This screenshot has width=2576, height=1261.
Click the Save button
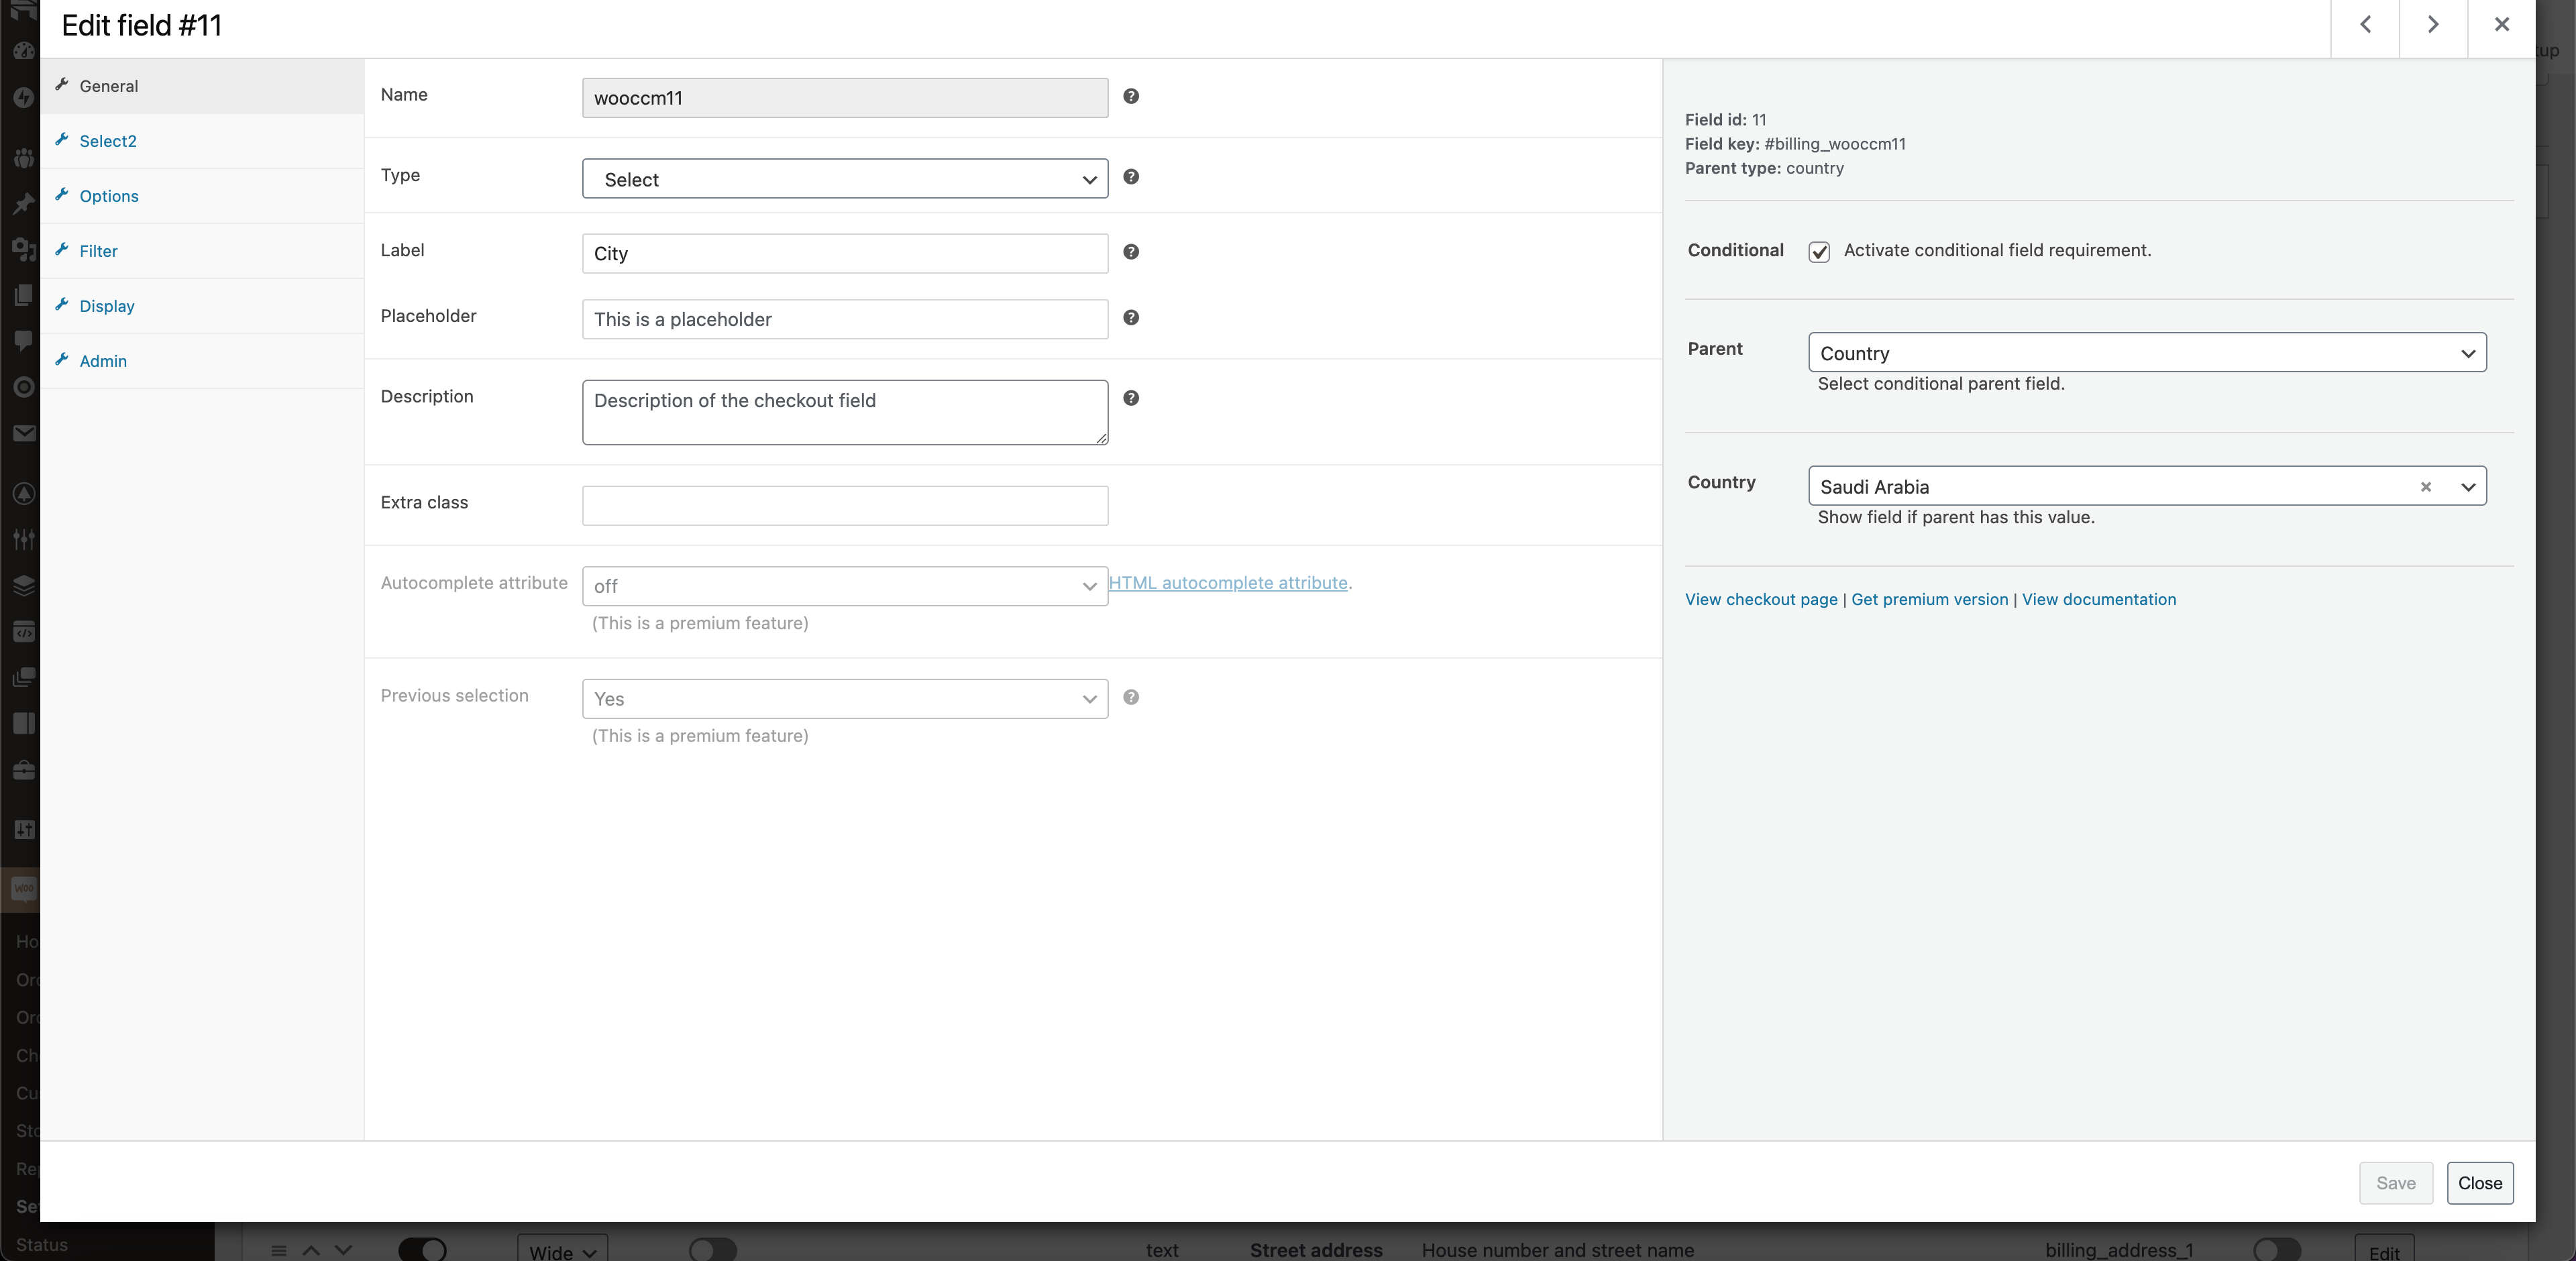pos(2395,1183)
